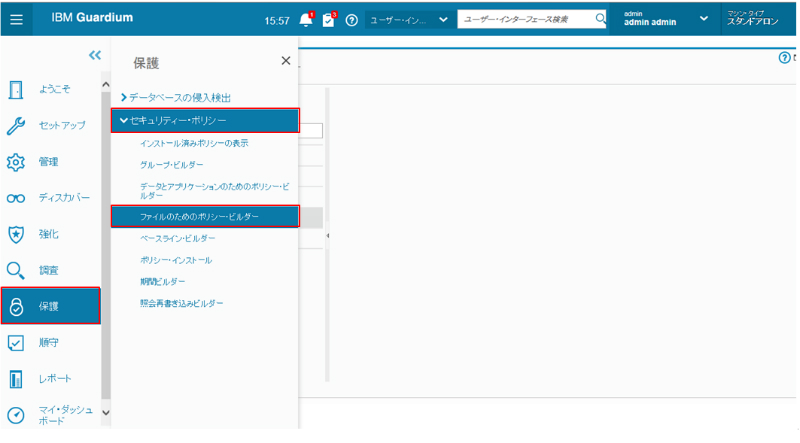Open 管理 in the sidebar
Screen dimensions: 800x443
(x=50, y=161)
